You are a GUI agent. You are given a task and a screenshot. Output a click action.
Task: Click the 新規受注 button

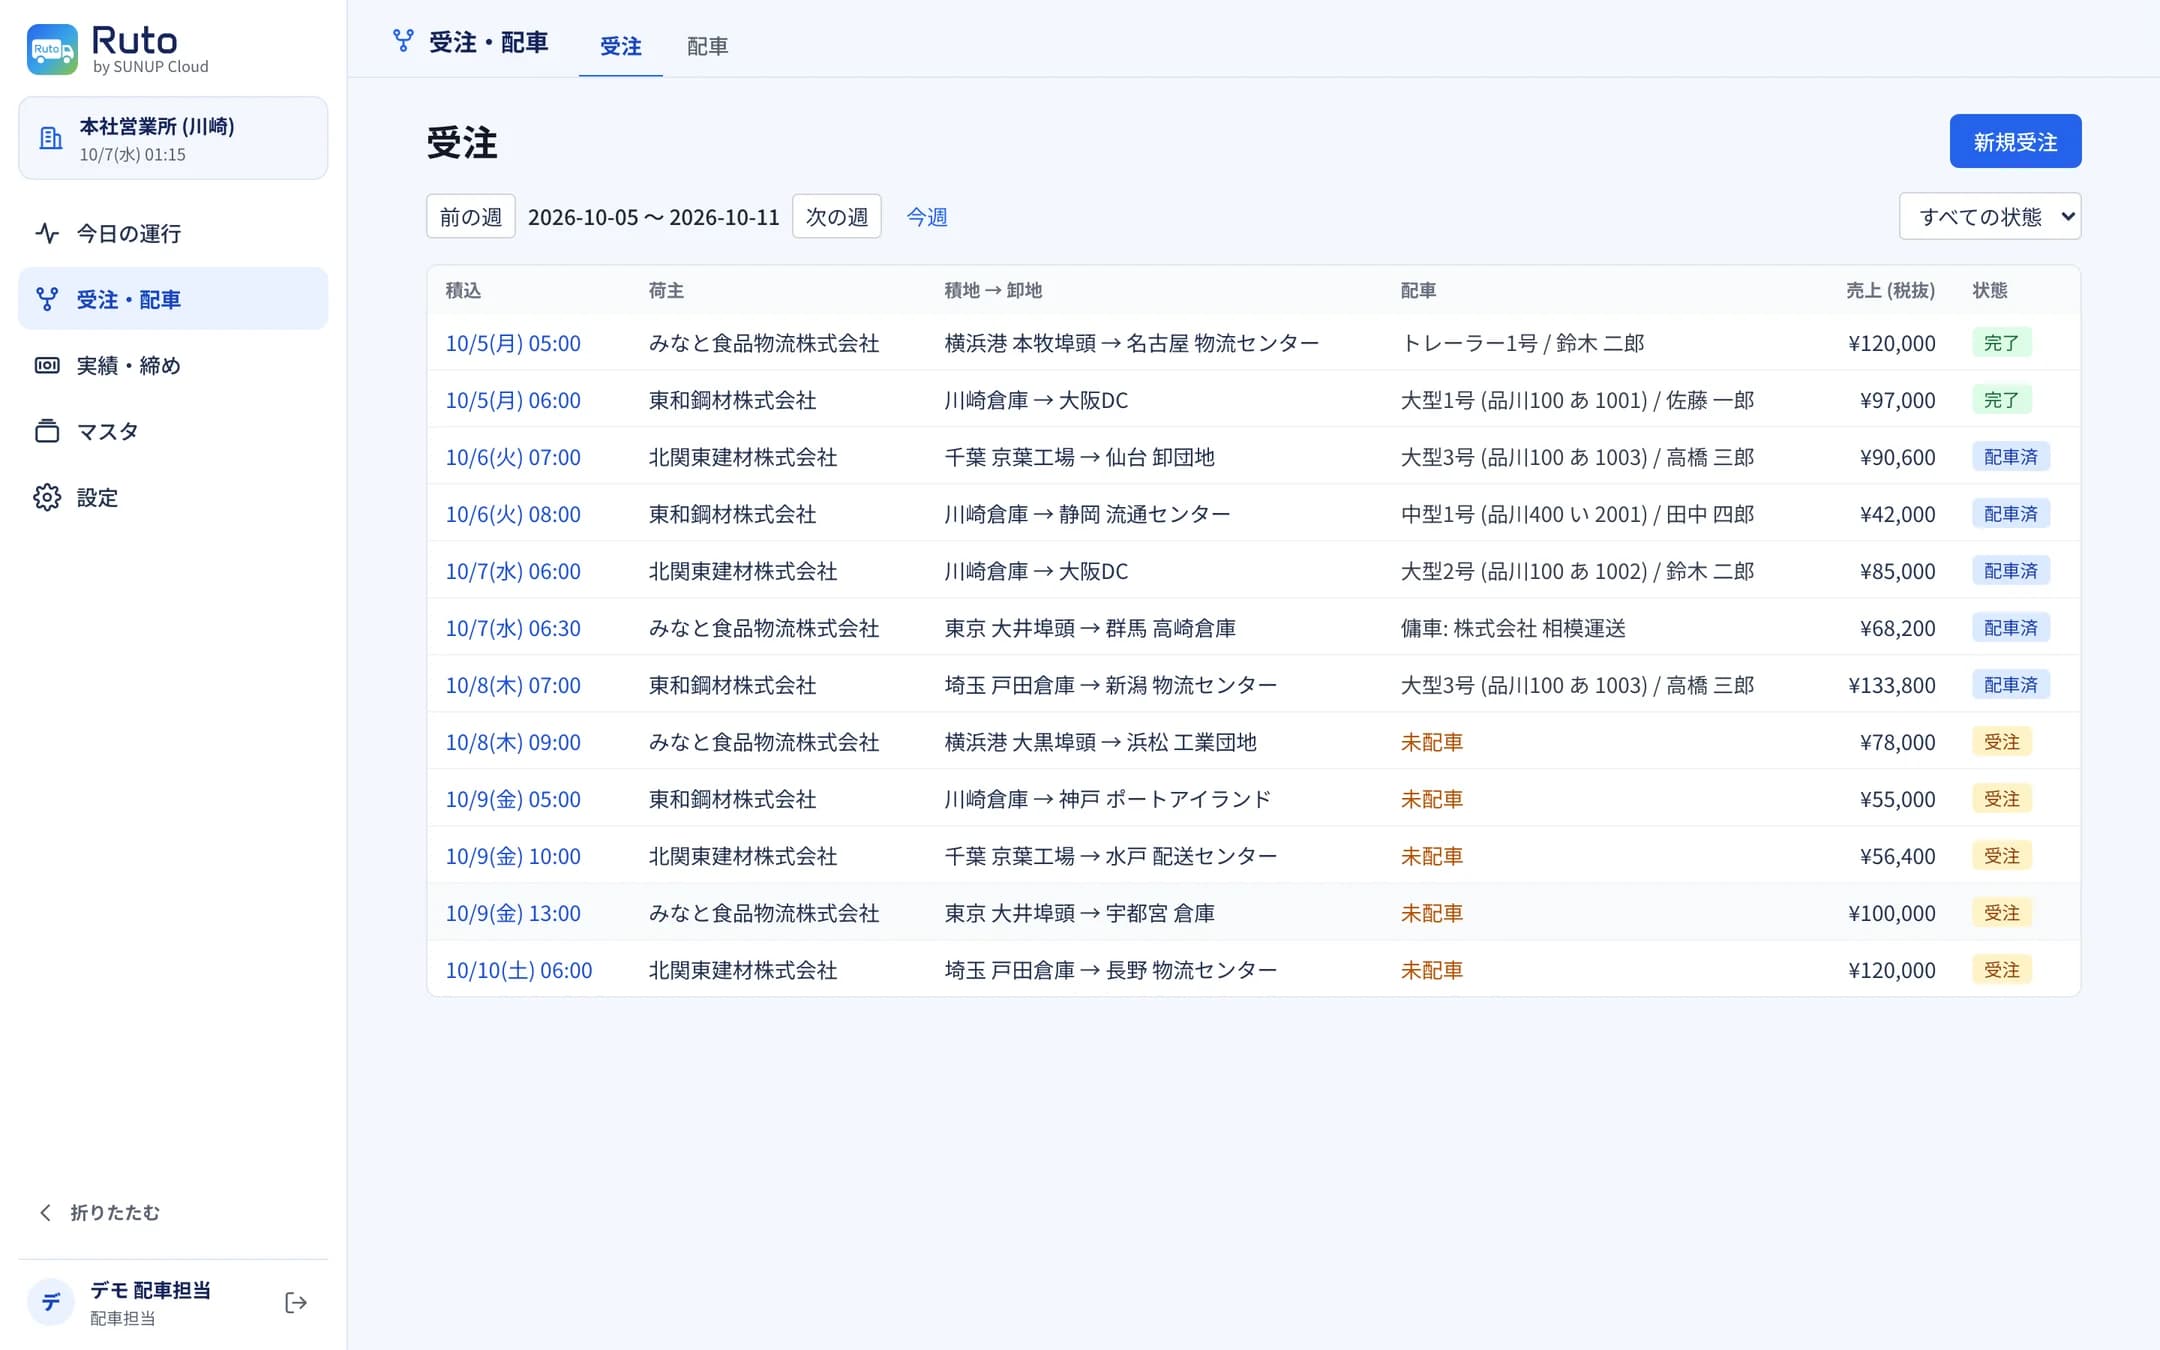pos(2015,141)
